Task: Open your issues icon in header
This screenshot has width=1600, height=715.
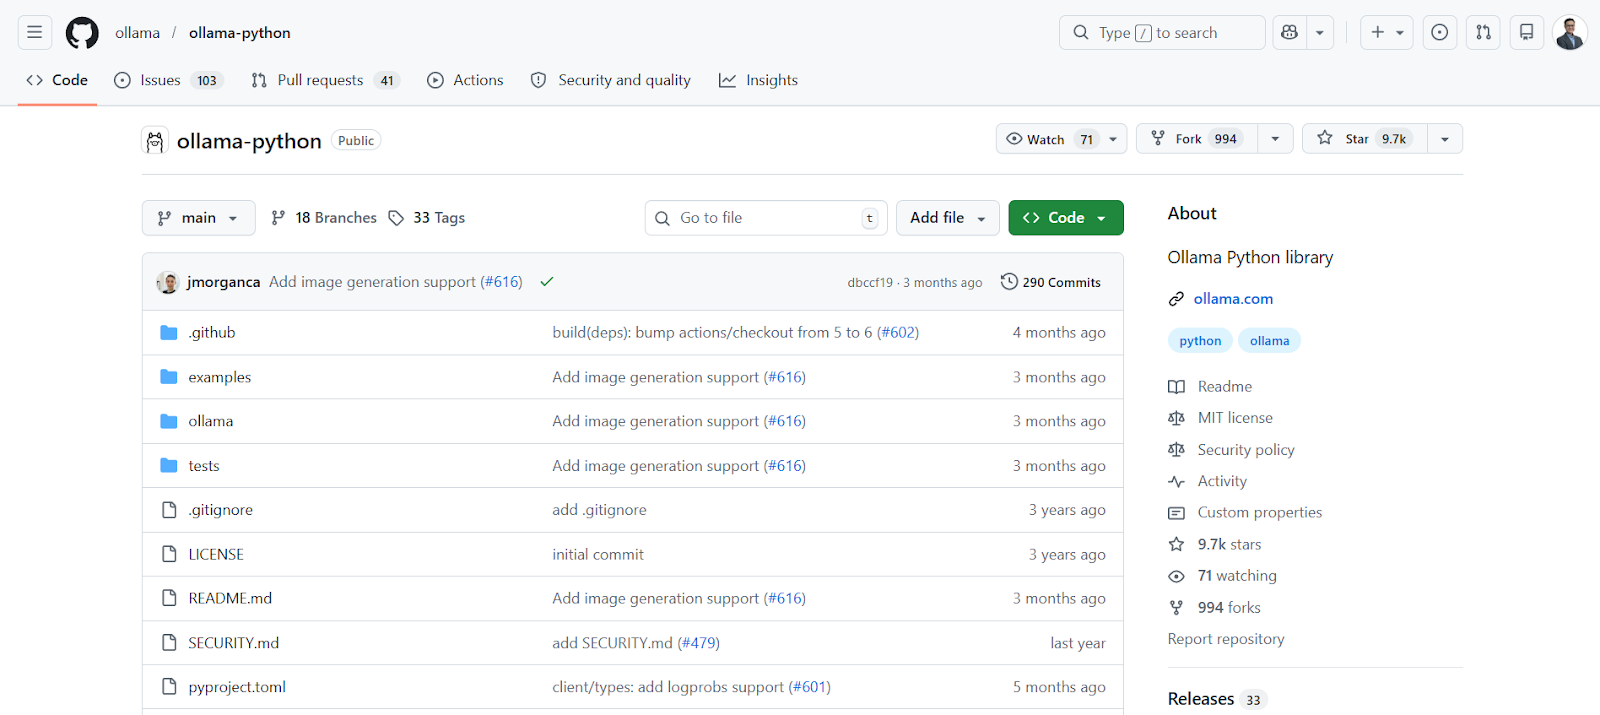Action: click(1440, 33)
